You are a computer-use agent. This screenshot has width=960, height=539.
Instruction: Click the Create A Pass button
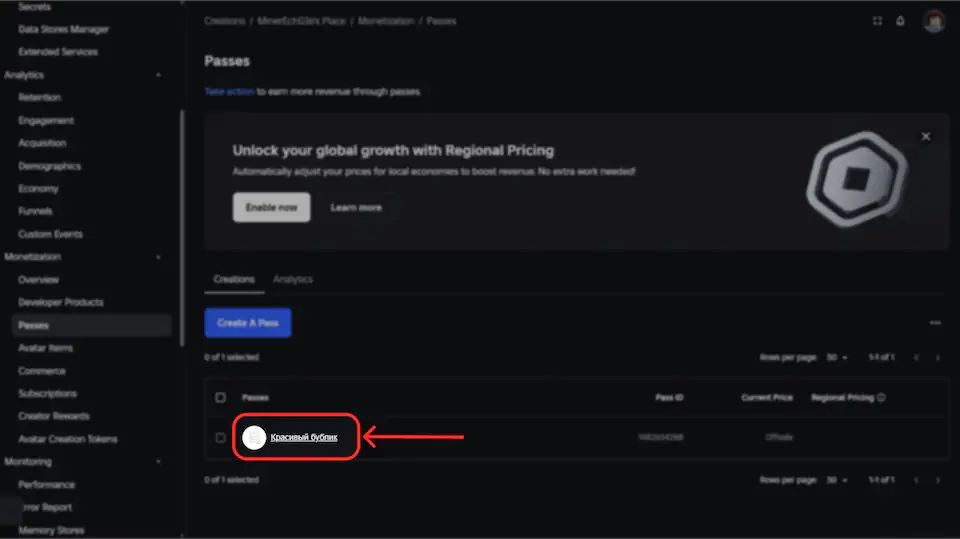[248, 323]
